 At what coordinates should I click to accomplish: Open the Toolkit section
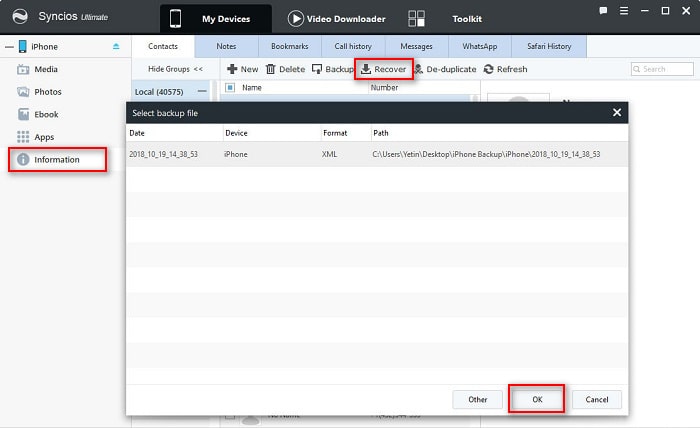click(467, 19)
